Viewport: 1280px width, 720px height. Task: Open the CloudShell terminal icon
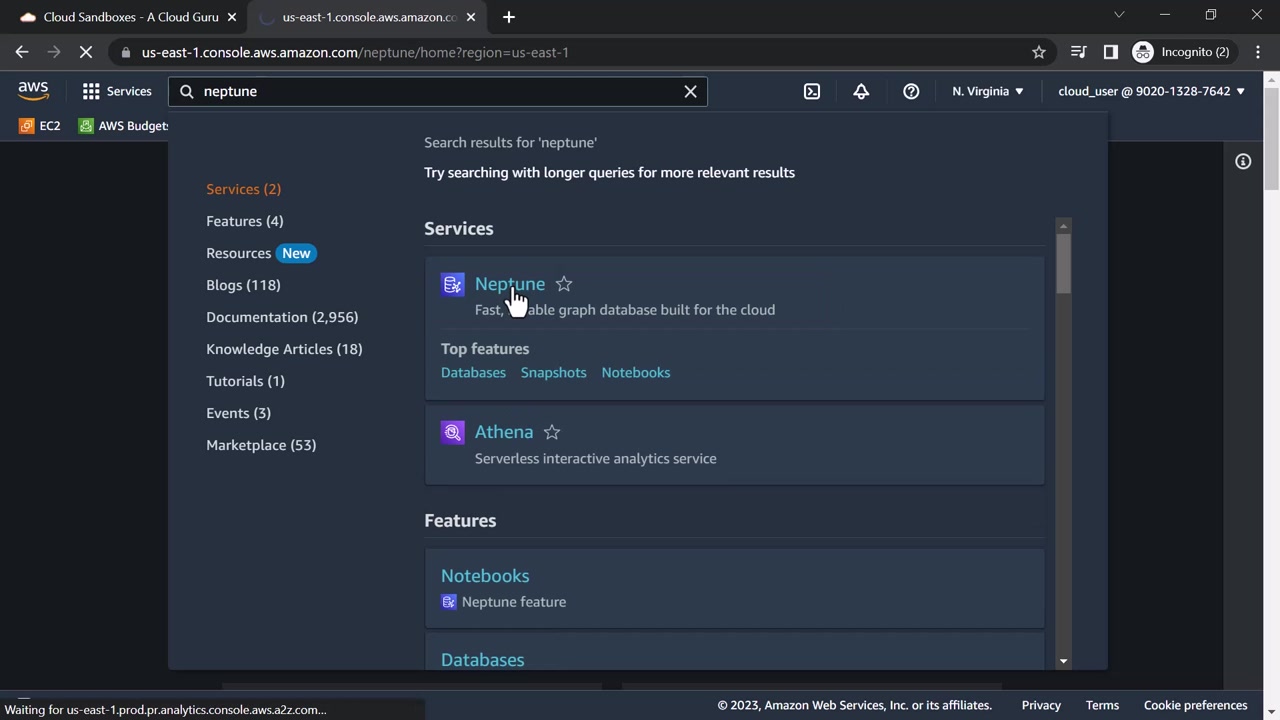[x=812, y=91]
